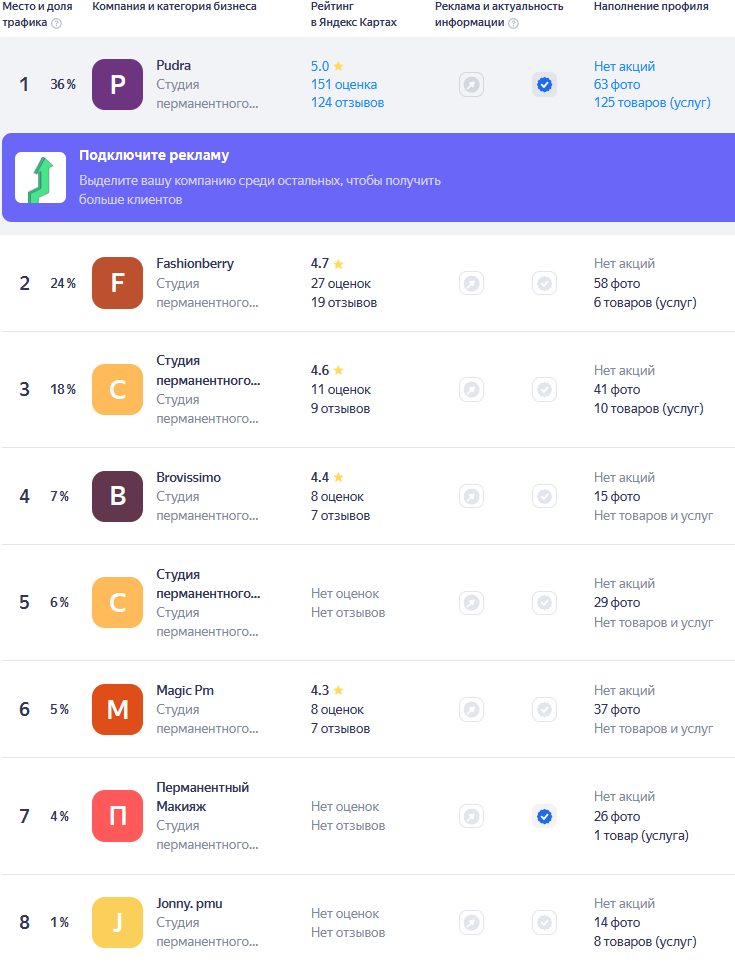Image resolution: width=735 pixels, height=965 pixels.
Task: Click the help icon next to 'Реклама и актуальность информации'
Action: click(513, 23)
